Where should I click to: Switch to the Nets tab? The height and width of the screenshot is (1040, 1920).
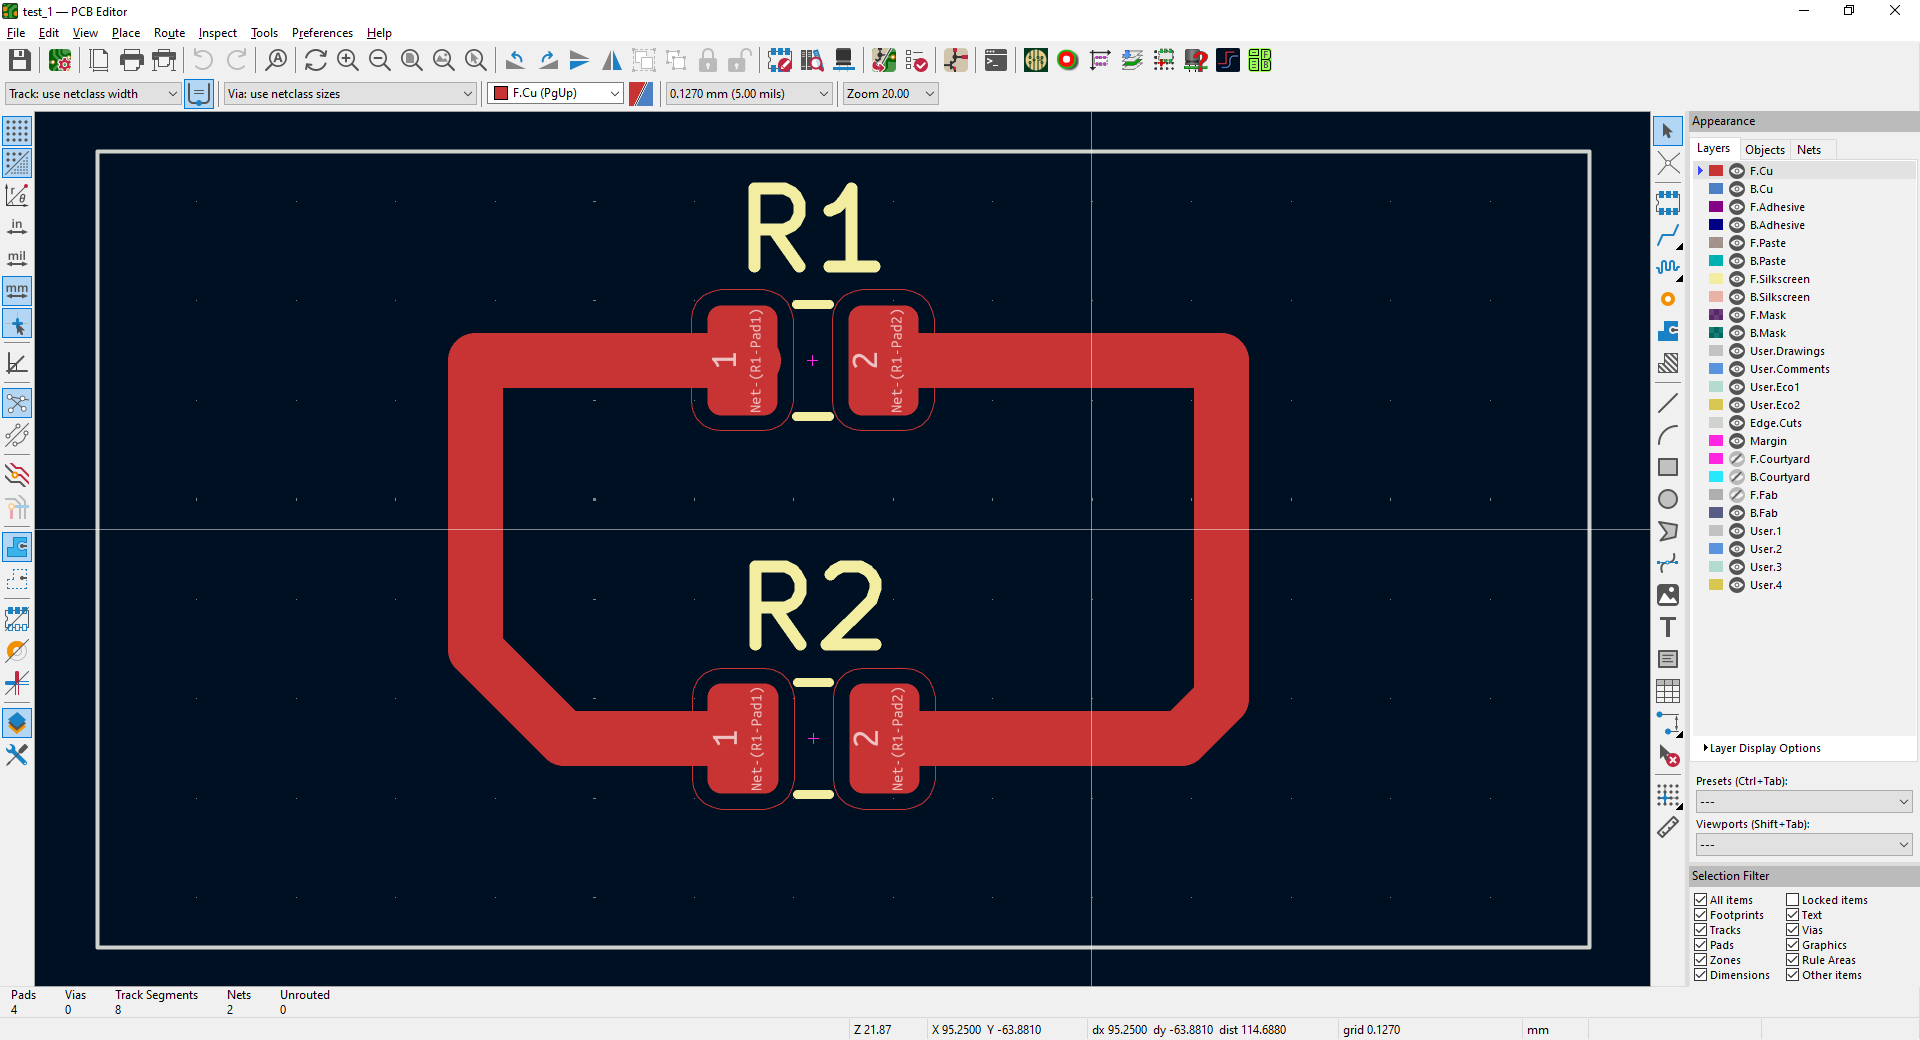(x=1808, y=150)
